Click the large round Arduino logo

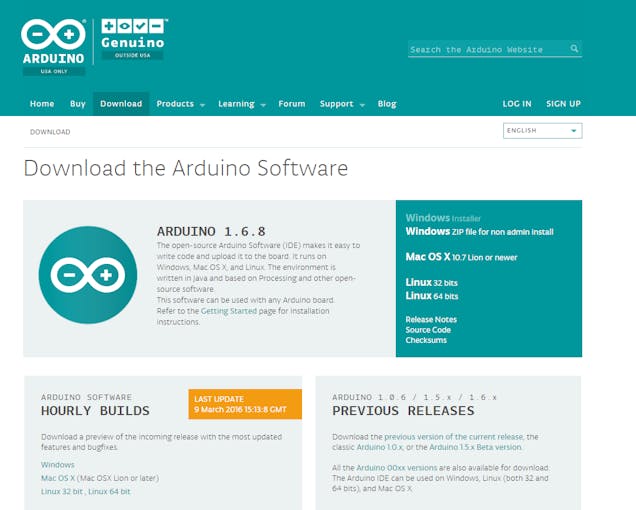(x=88, y=275)
